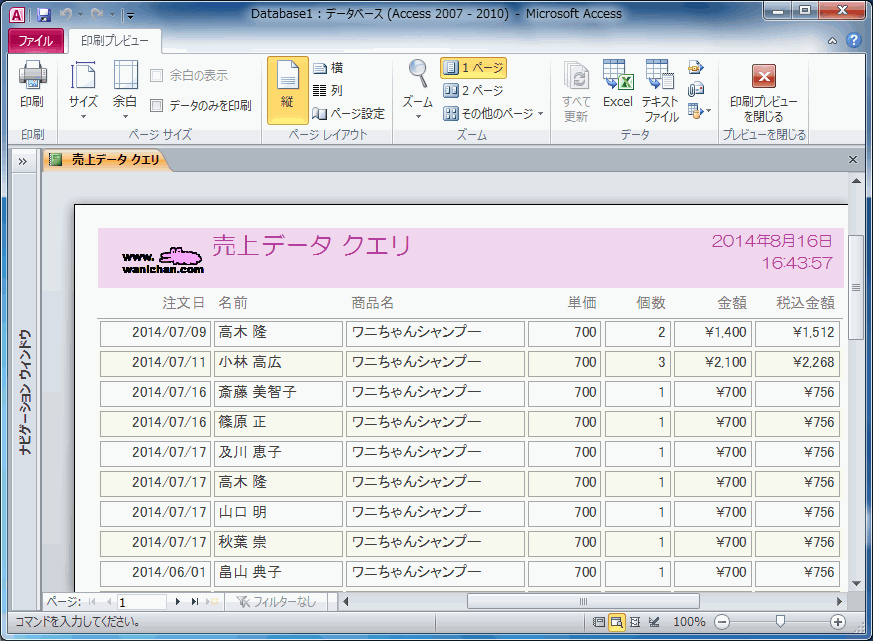Click the report title 売上データ クエリ

tap(311, 246)
